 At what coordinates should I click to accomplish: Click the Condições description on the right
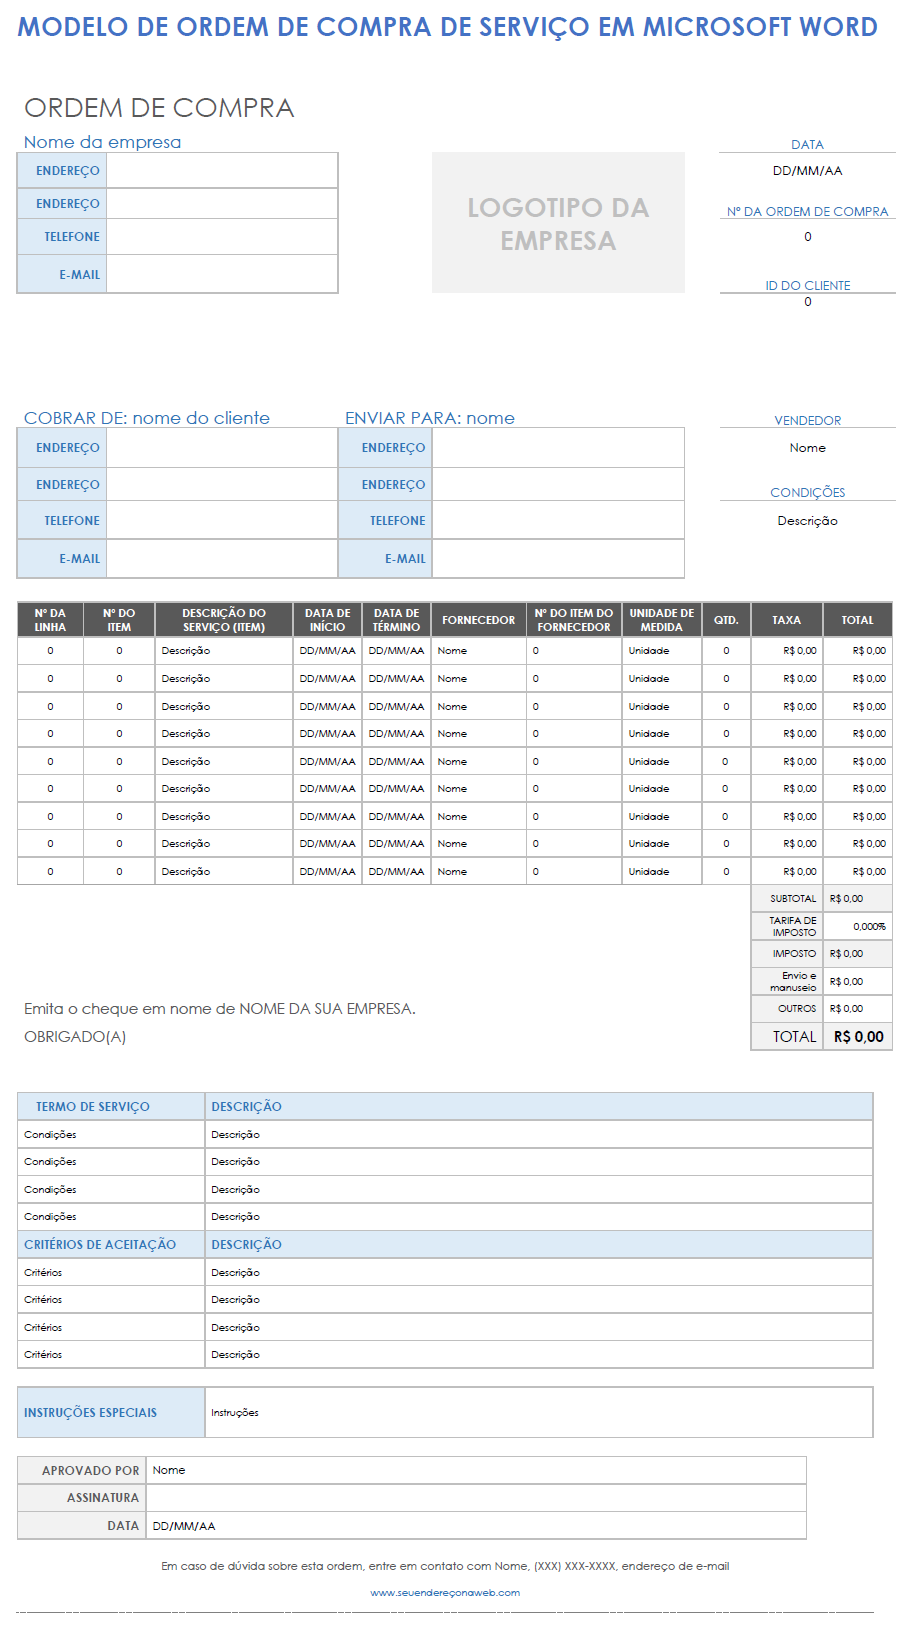pyautogui.click(x=807, y=521)
